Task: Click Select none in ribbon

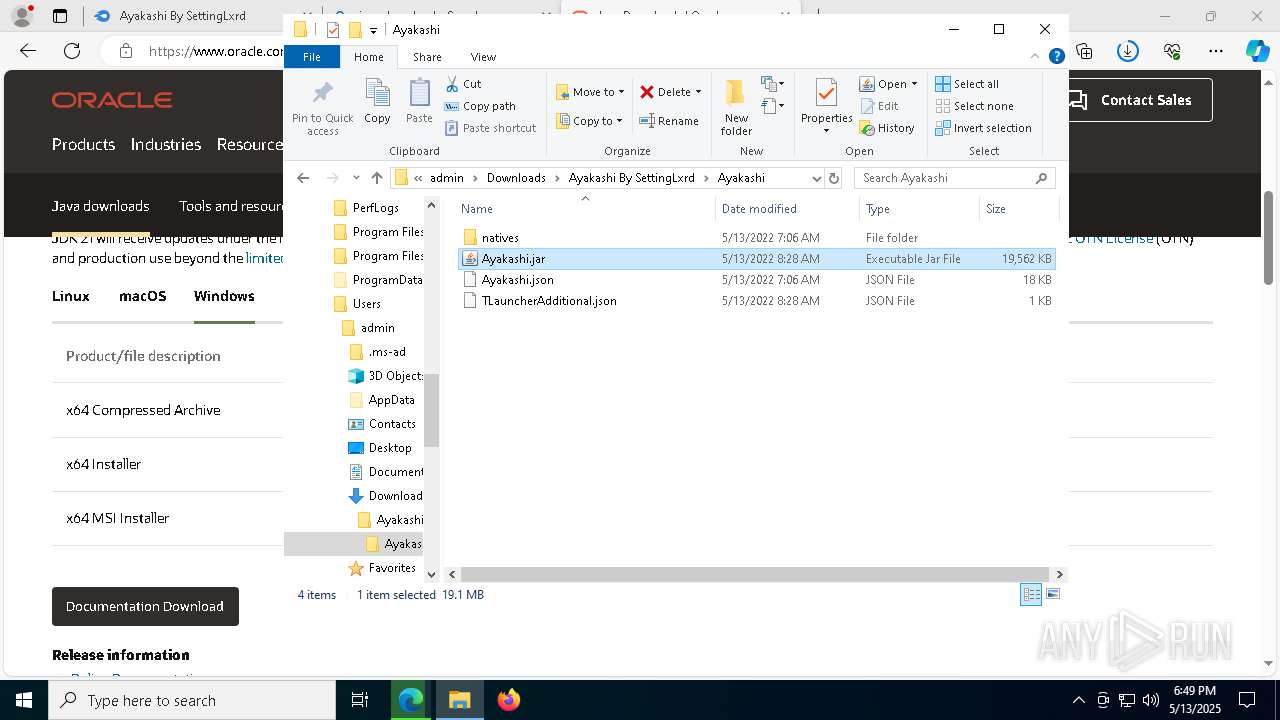Action: pyautogui.click(x=974, y=106)
